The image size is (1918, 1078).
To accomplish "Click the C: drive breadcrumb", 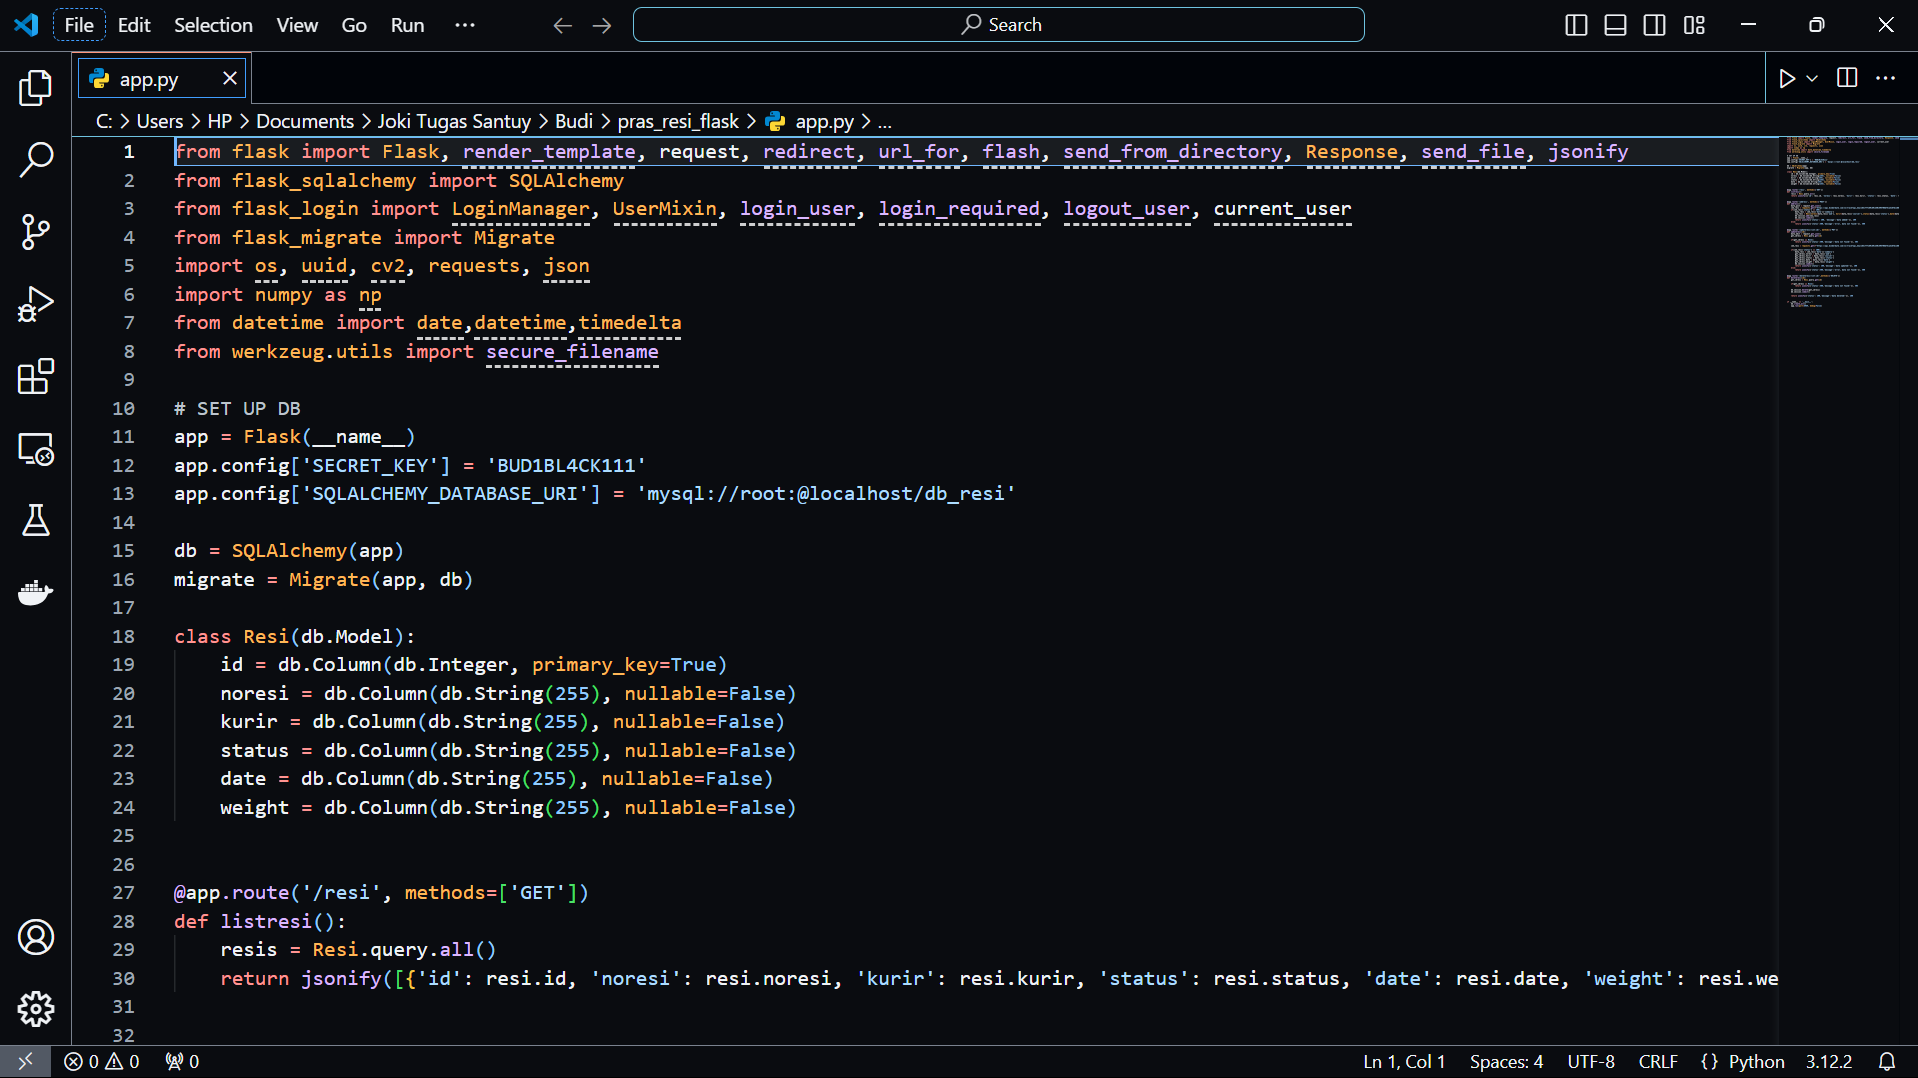I will point(104,121).
